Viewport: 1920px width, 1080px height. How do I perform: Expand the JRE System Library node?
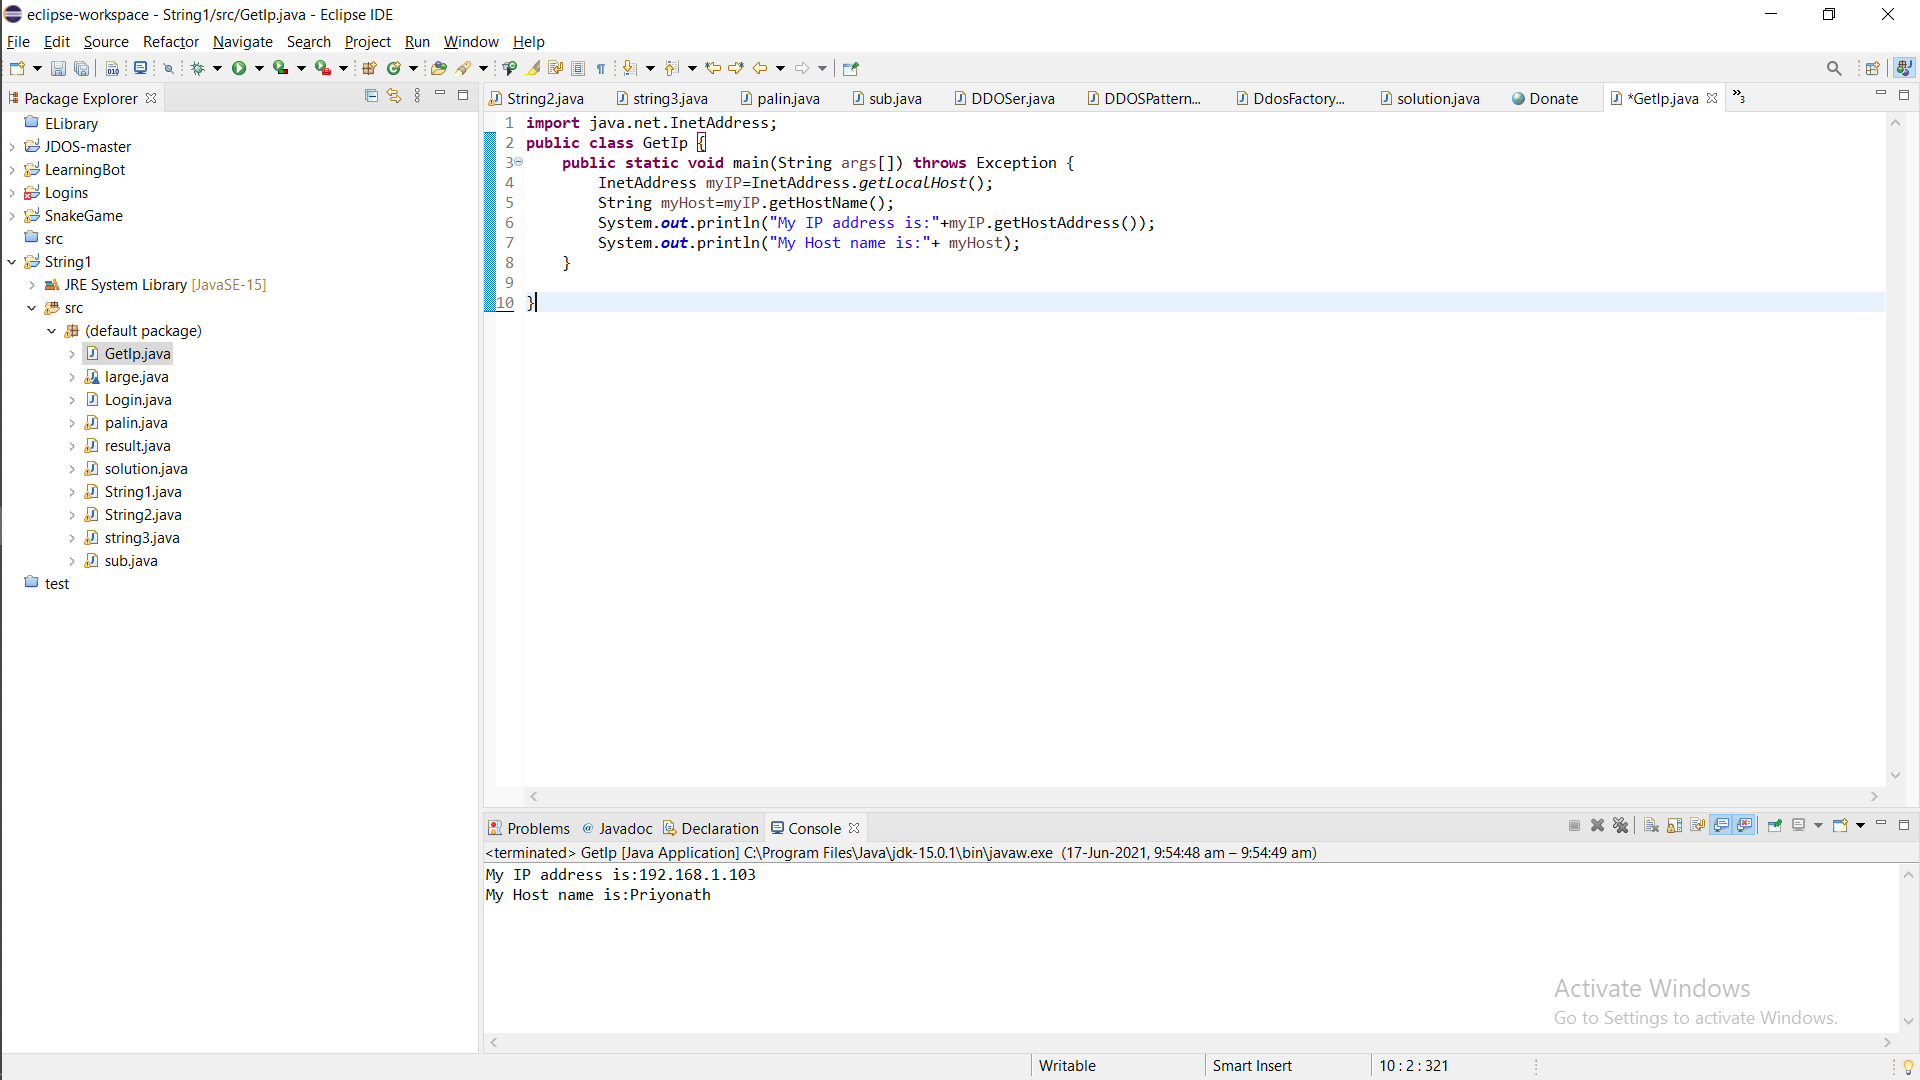32,285
